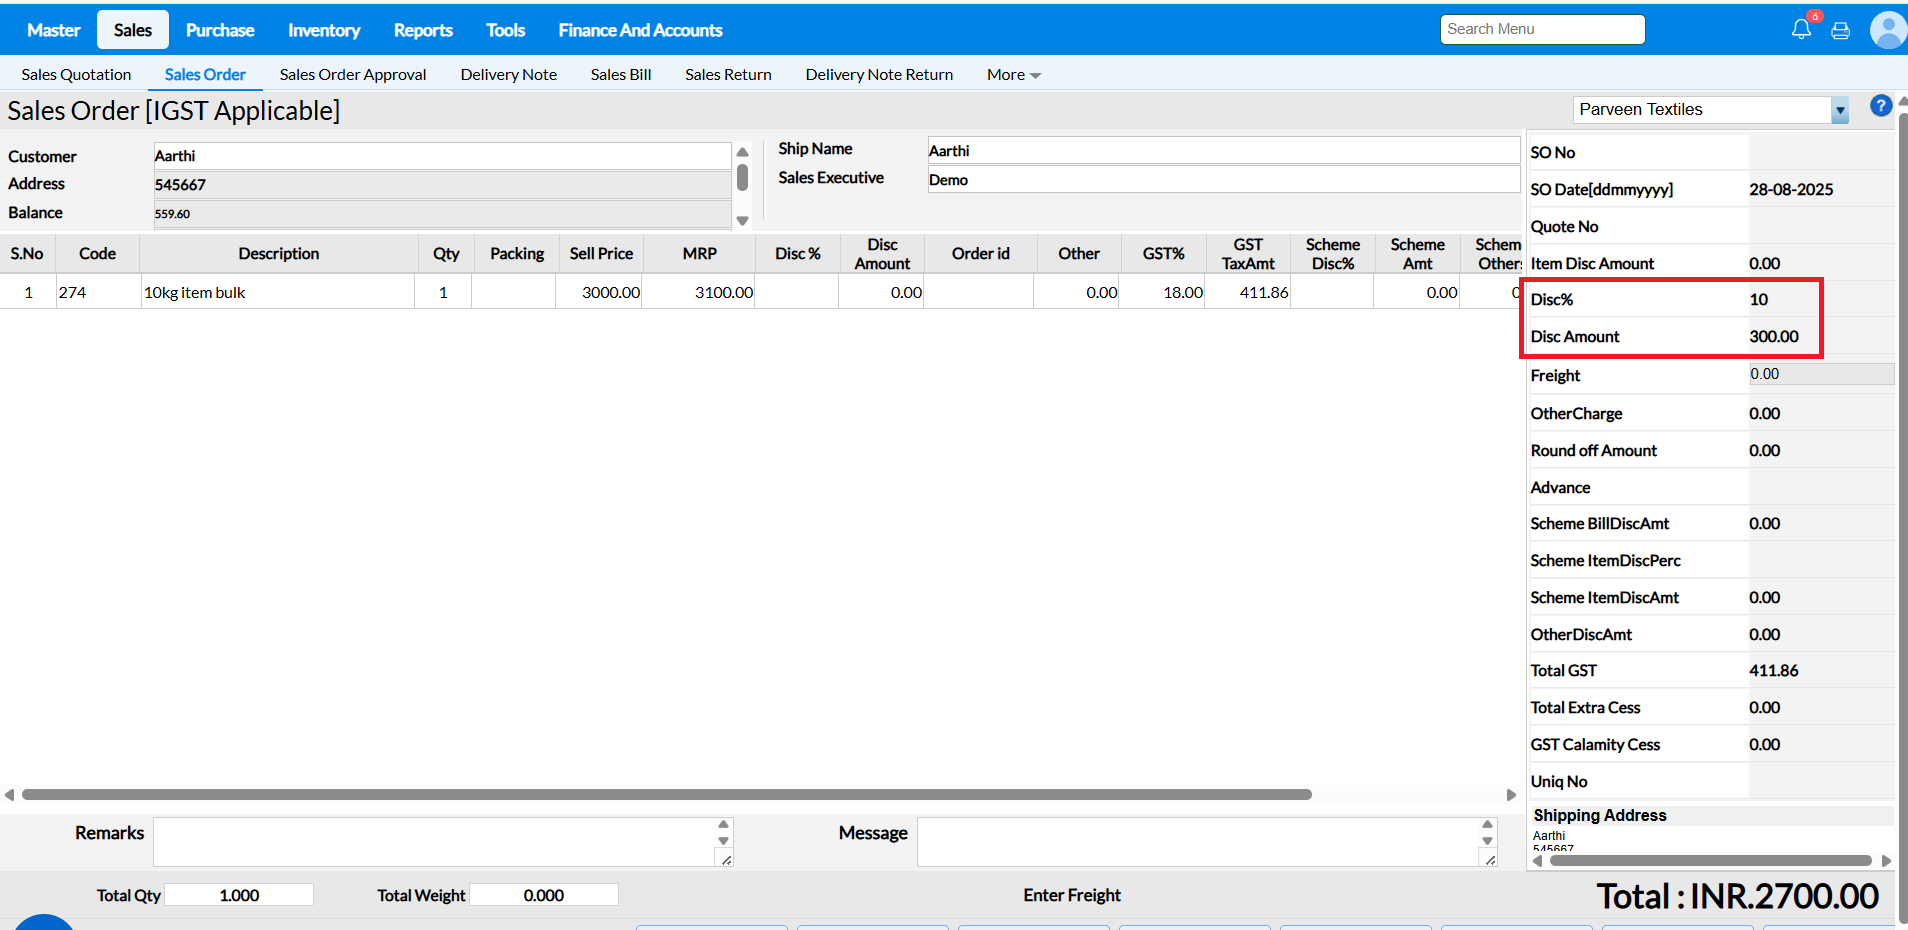Switch to Sales Bill tab
Screen dimensions: 1908x930
click(x=620, y=75)
